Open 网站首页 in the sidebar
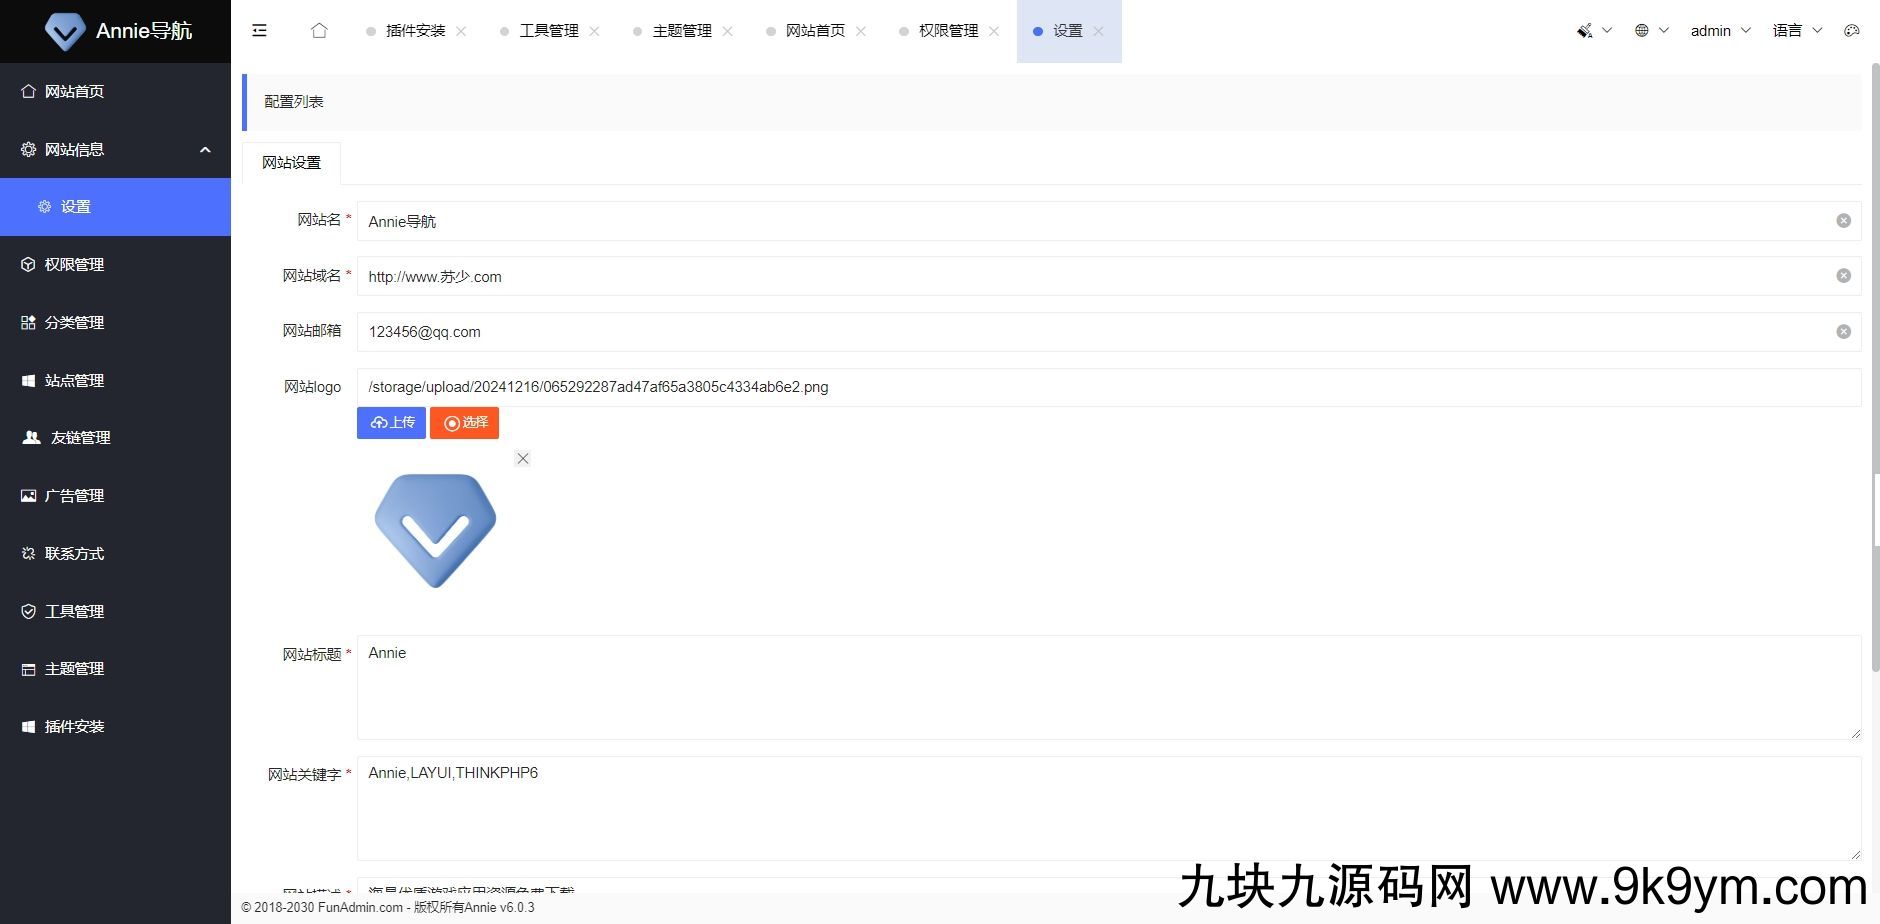 115,91
